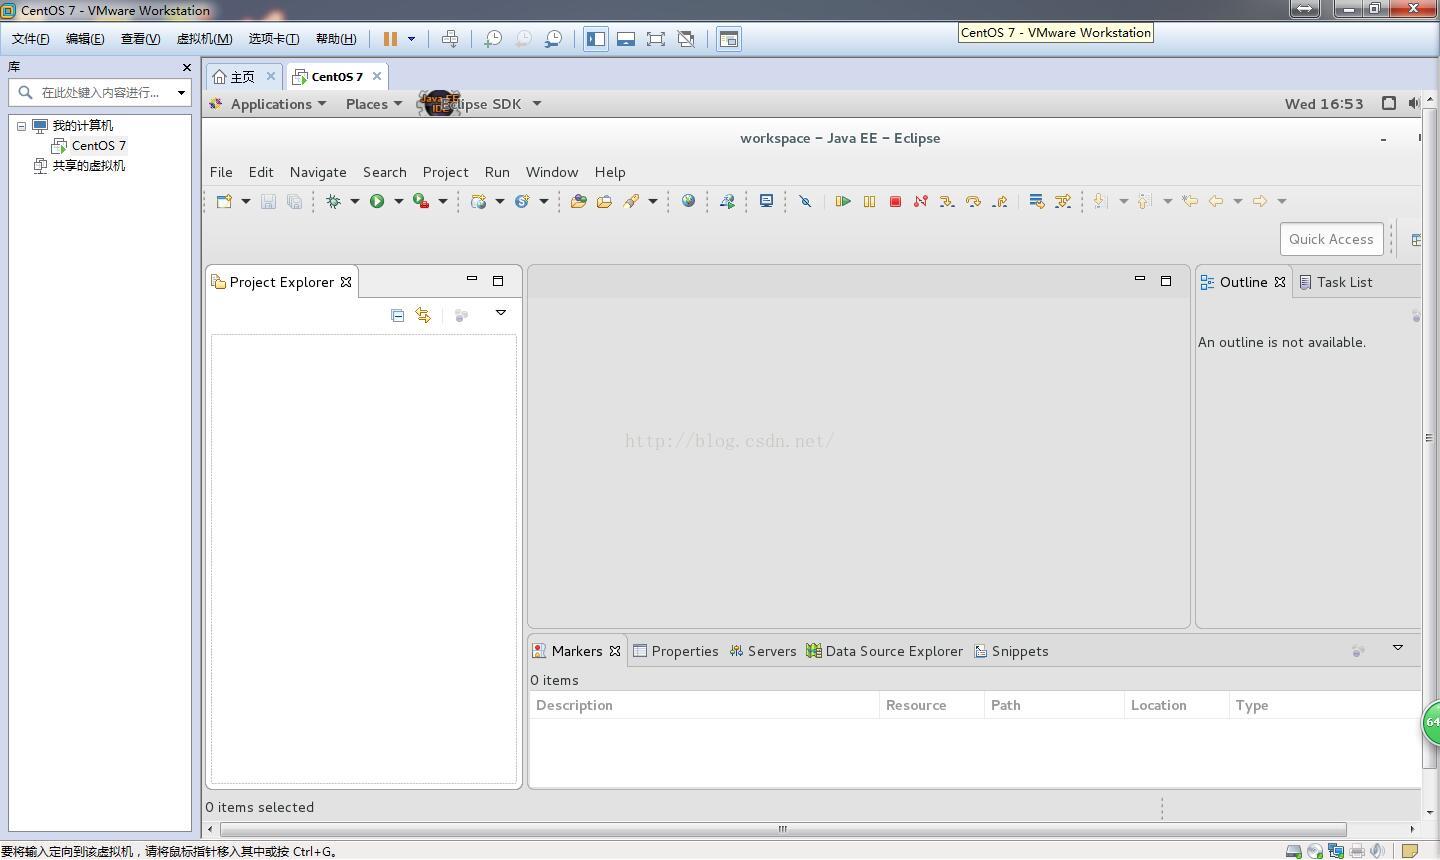
Task: Click the Use Step Filters icon
Action: 1063,201
